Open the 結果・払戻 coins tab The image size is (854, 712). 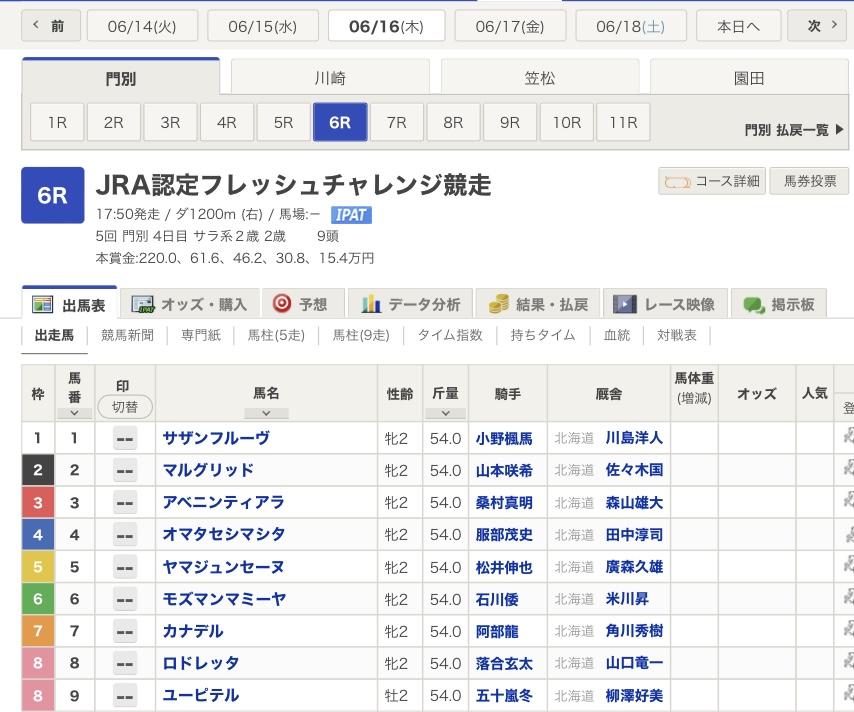538,304
